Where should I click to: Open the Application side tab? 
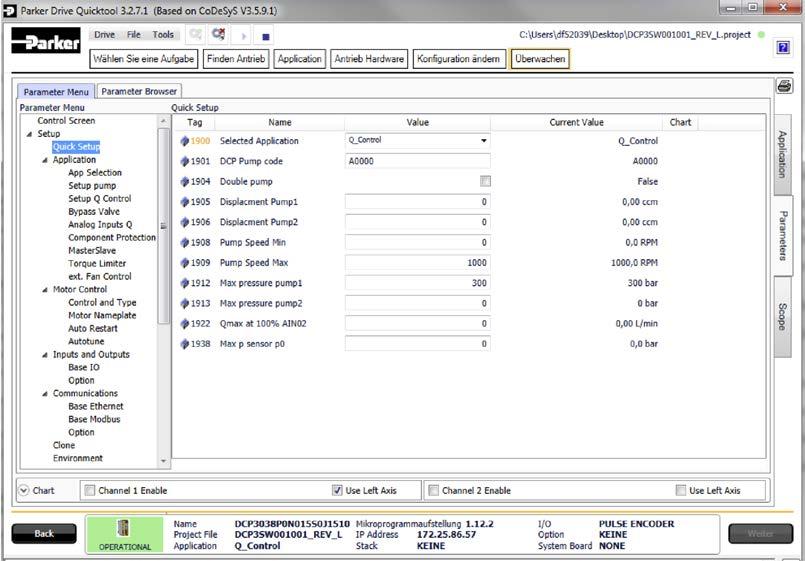782,154
